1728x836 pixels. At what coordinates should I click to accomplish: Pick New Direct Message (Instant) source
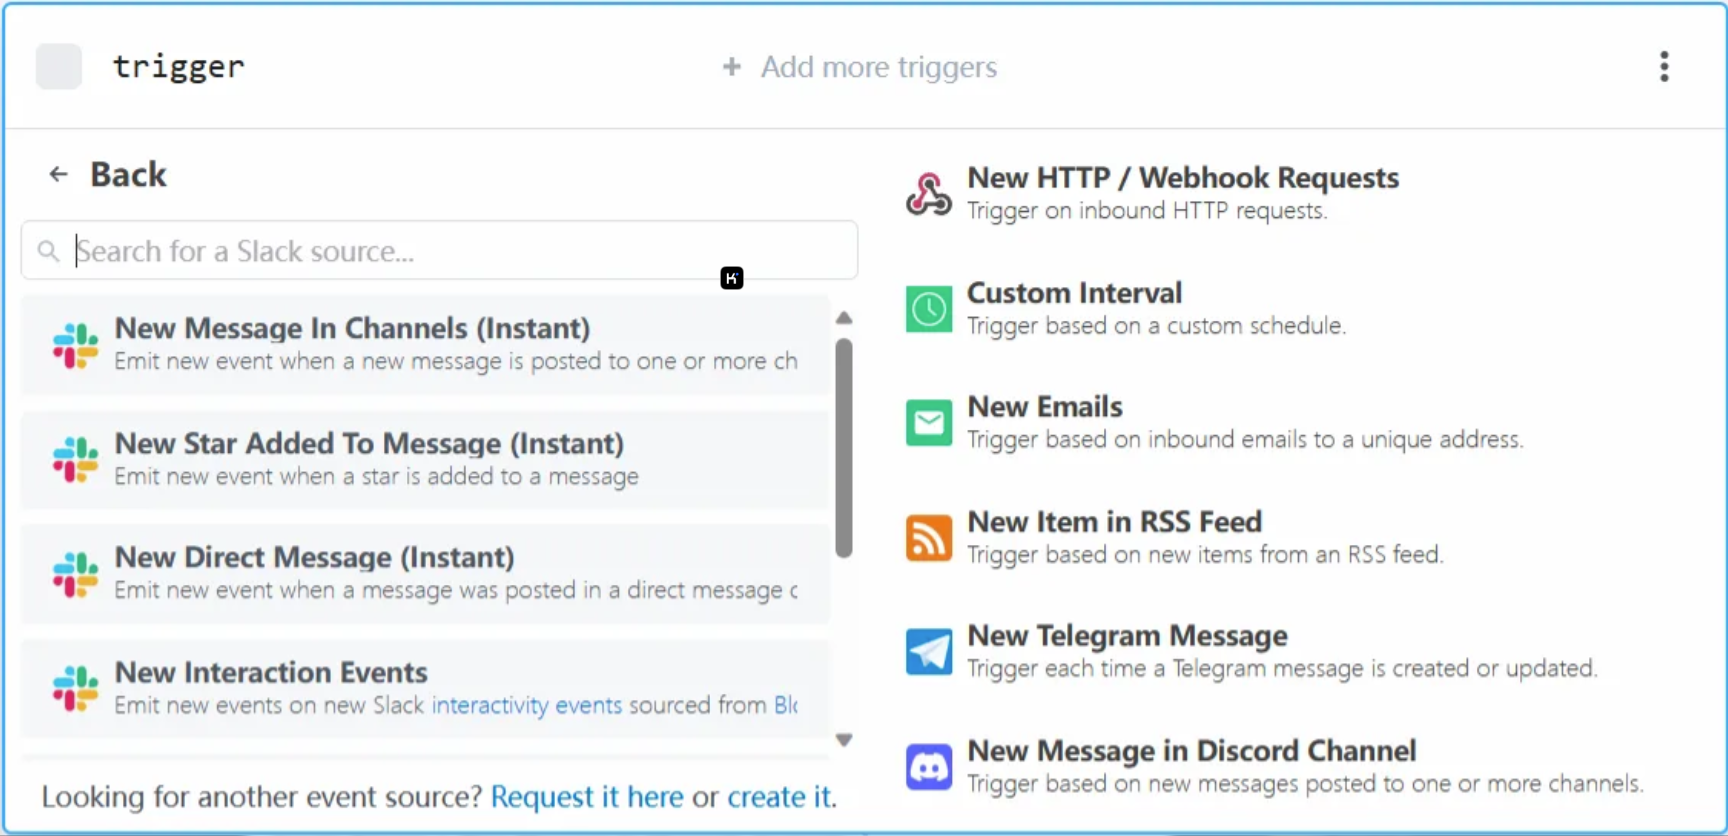[425, 575]
